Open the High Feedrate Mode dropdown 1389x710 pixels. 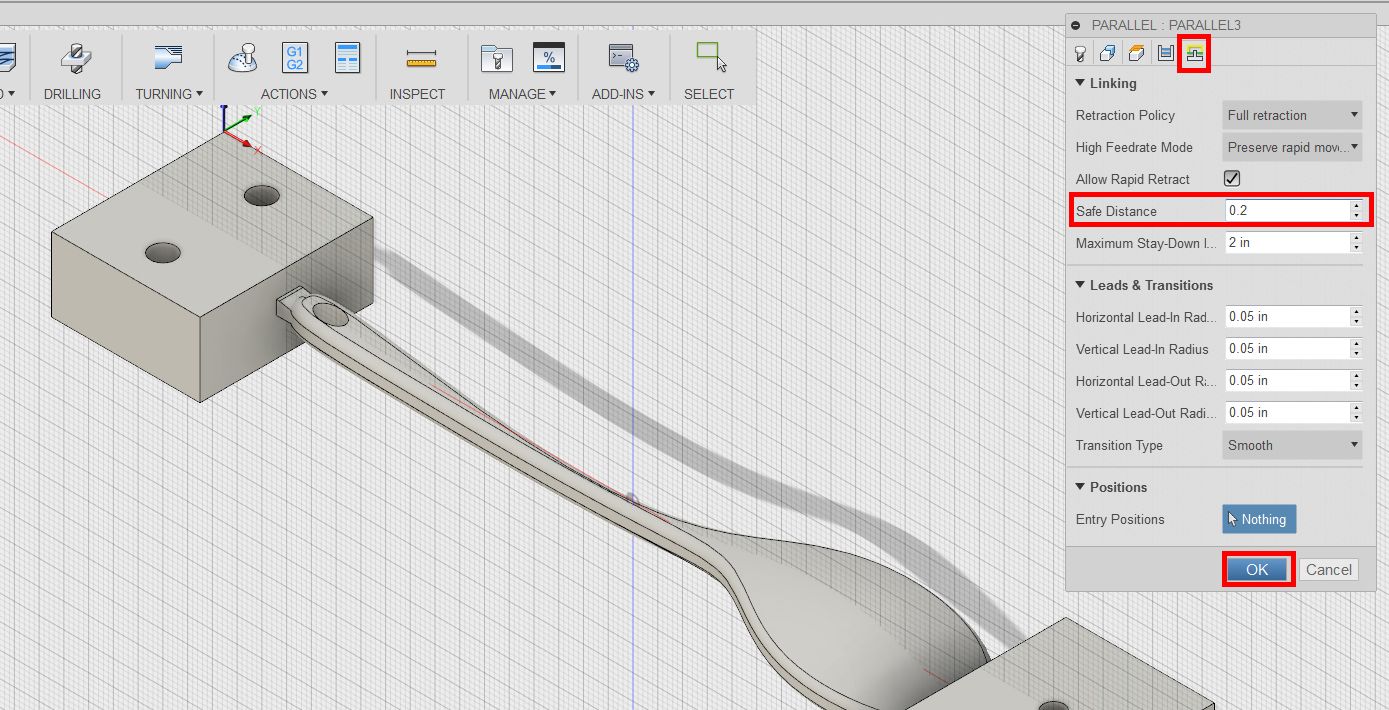coord(1293,147)
